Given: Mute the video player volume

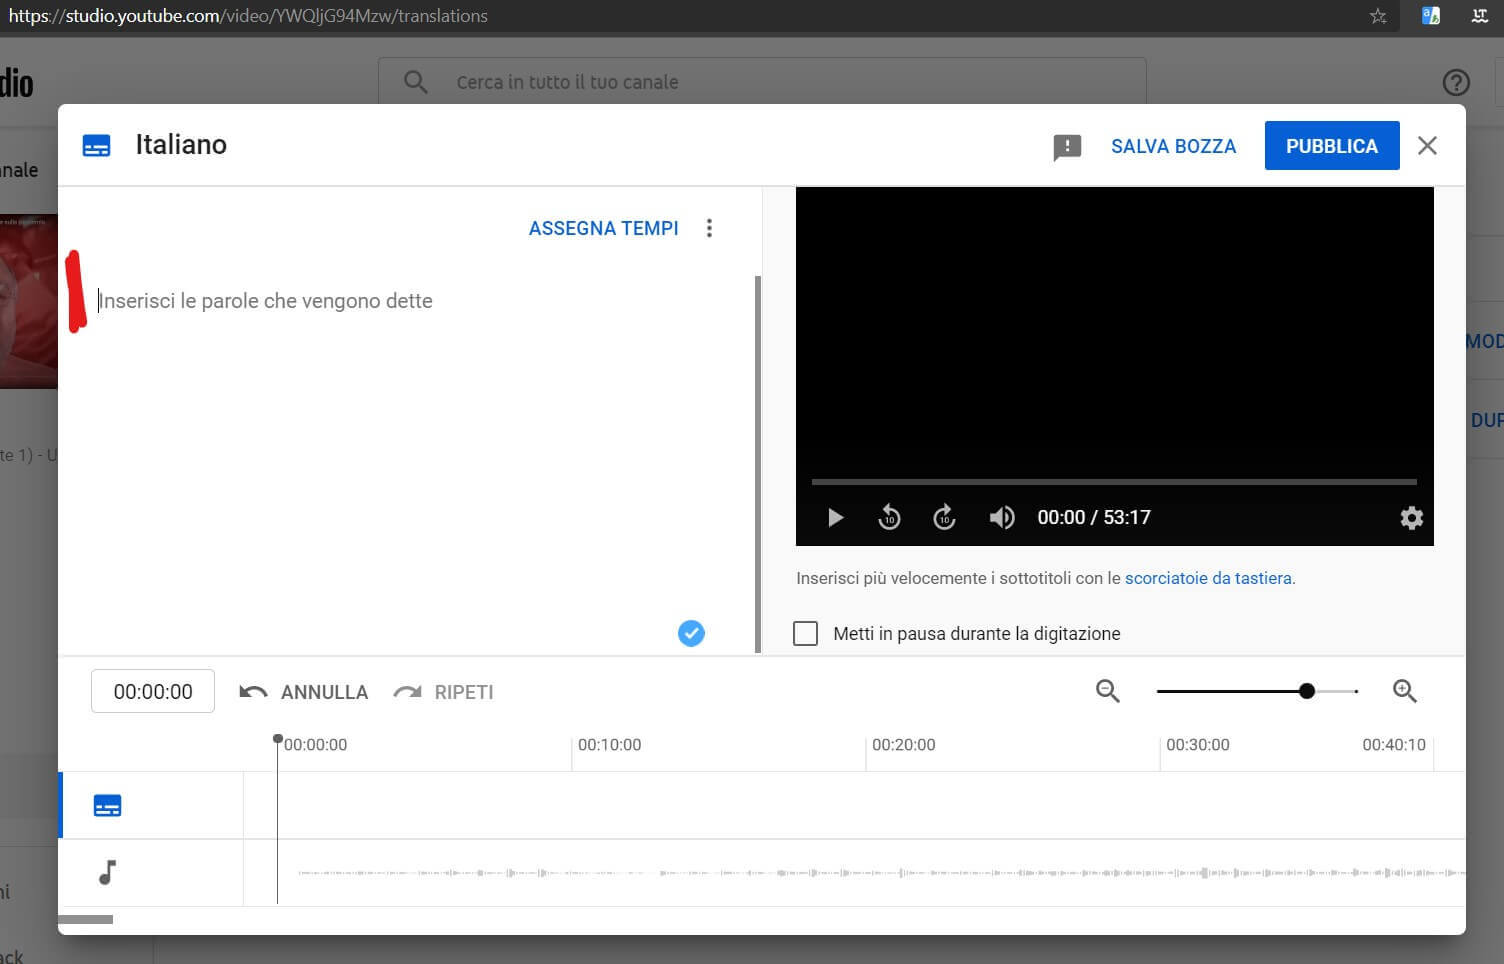Looking at the screenshot, I should coord(1001,518).
